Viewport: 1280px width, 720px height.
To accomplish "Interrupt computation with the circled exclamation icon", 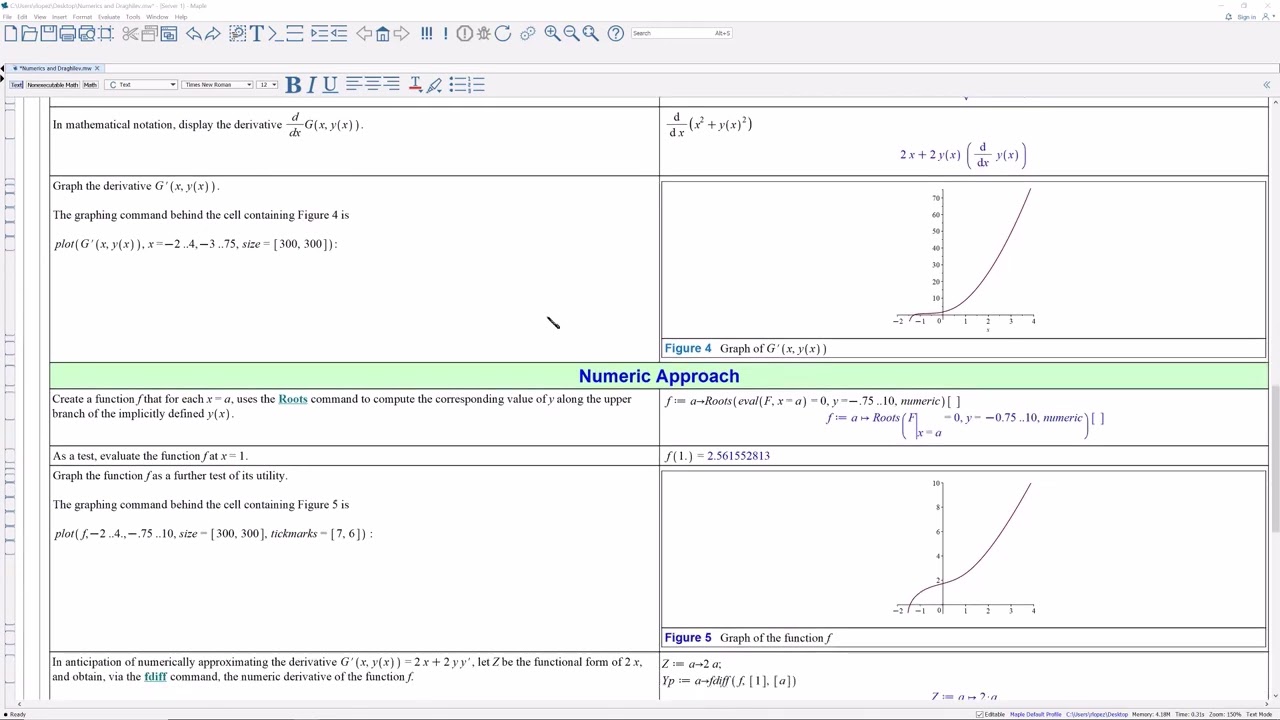I will [464, 34].
